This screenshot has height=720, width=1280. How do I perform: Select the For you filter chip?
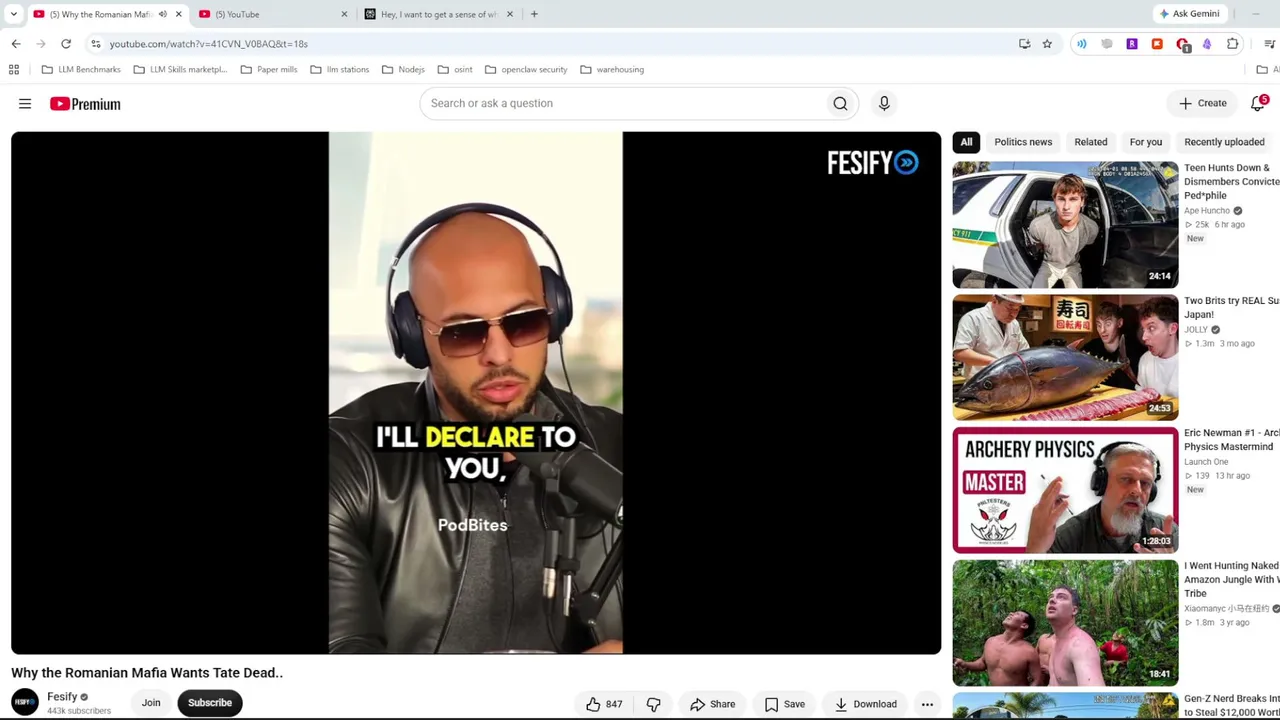(x=1145, y=142)
